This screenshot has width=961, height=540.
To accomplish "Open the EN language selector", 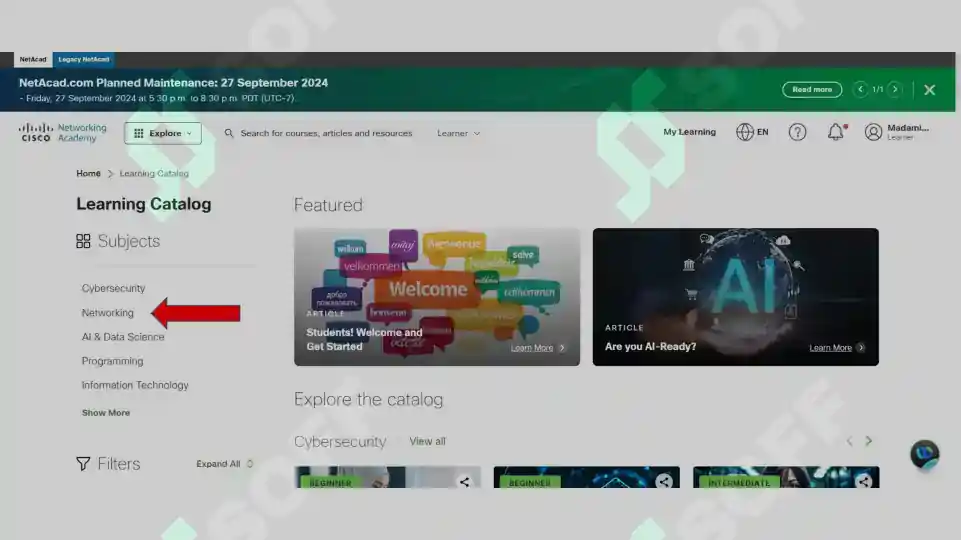I will (x=752, y=132).
